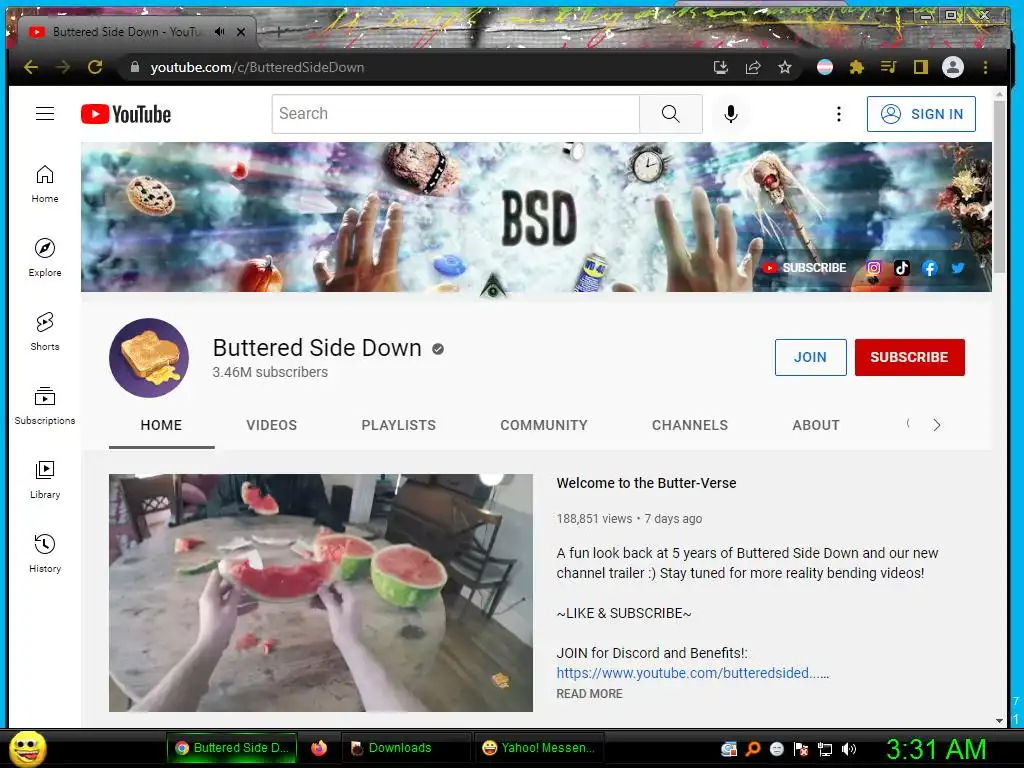Open a new browser tab

[278, 31]
